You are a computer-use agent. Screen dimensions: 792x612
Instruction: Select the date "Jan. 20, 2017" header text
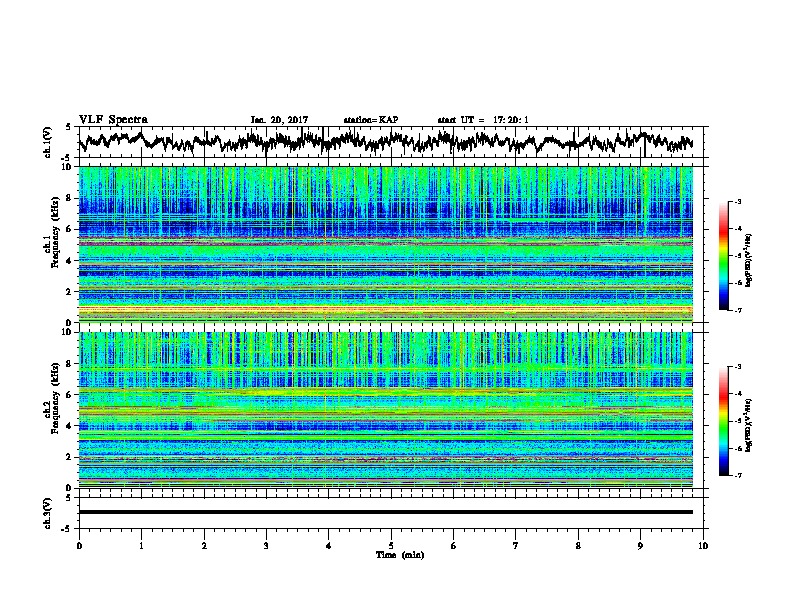[x=279, y=120]
